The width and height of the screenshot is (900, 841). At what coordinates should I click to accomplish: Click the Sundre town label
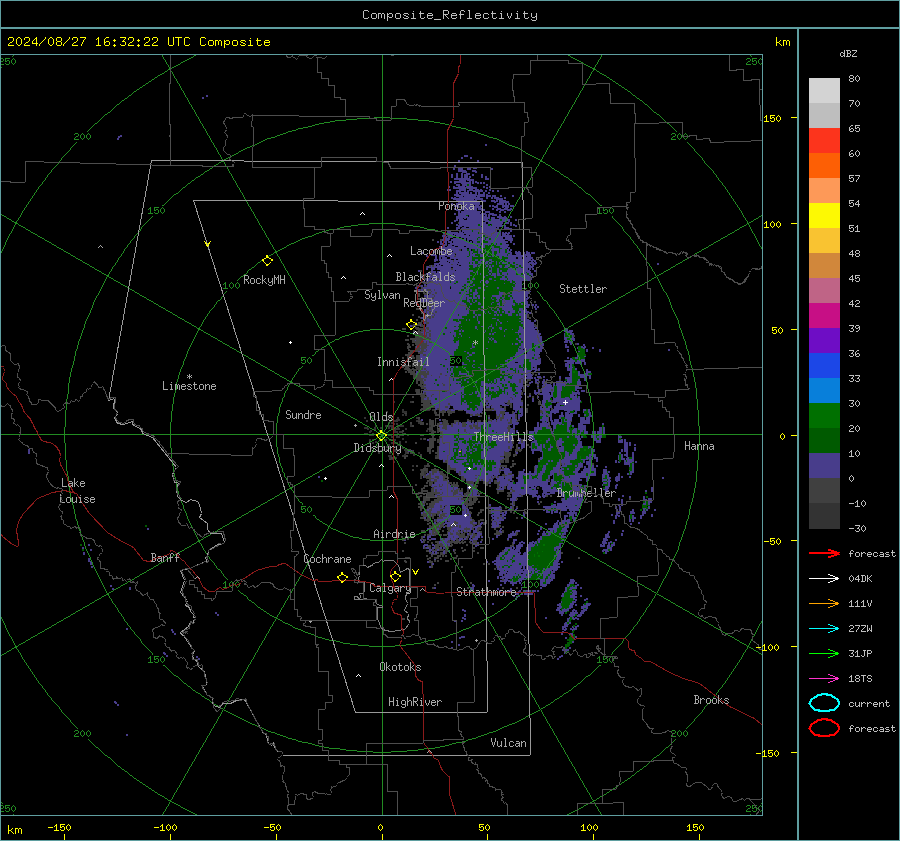point(303,414)
